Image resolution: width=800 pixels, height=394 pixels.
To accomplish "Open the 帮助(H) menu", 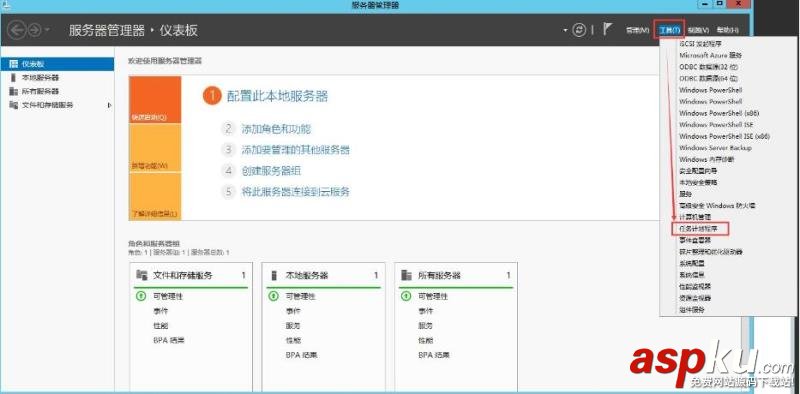I will [x=727, y=30].
